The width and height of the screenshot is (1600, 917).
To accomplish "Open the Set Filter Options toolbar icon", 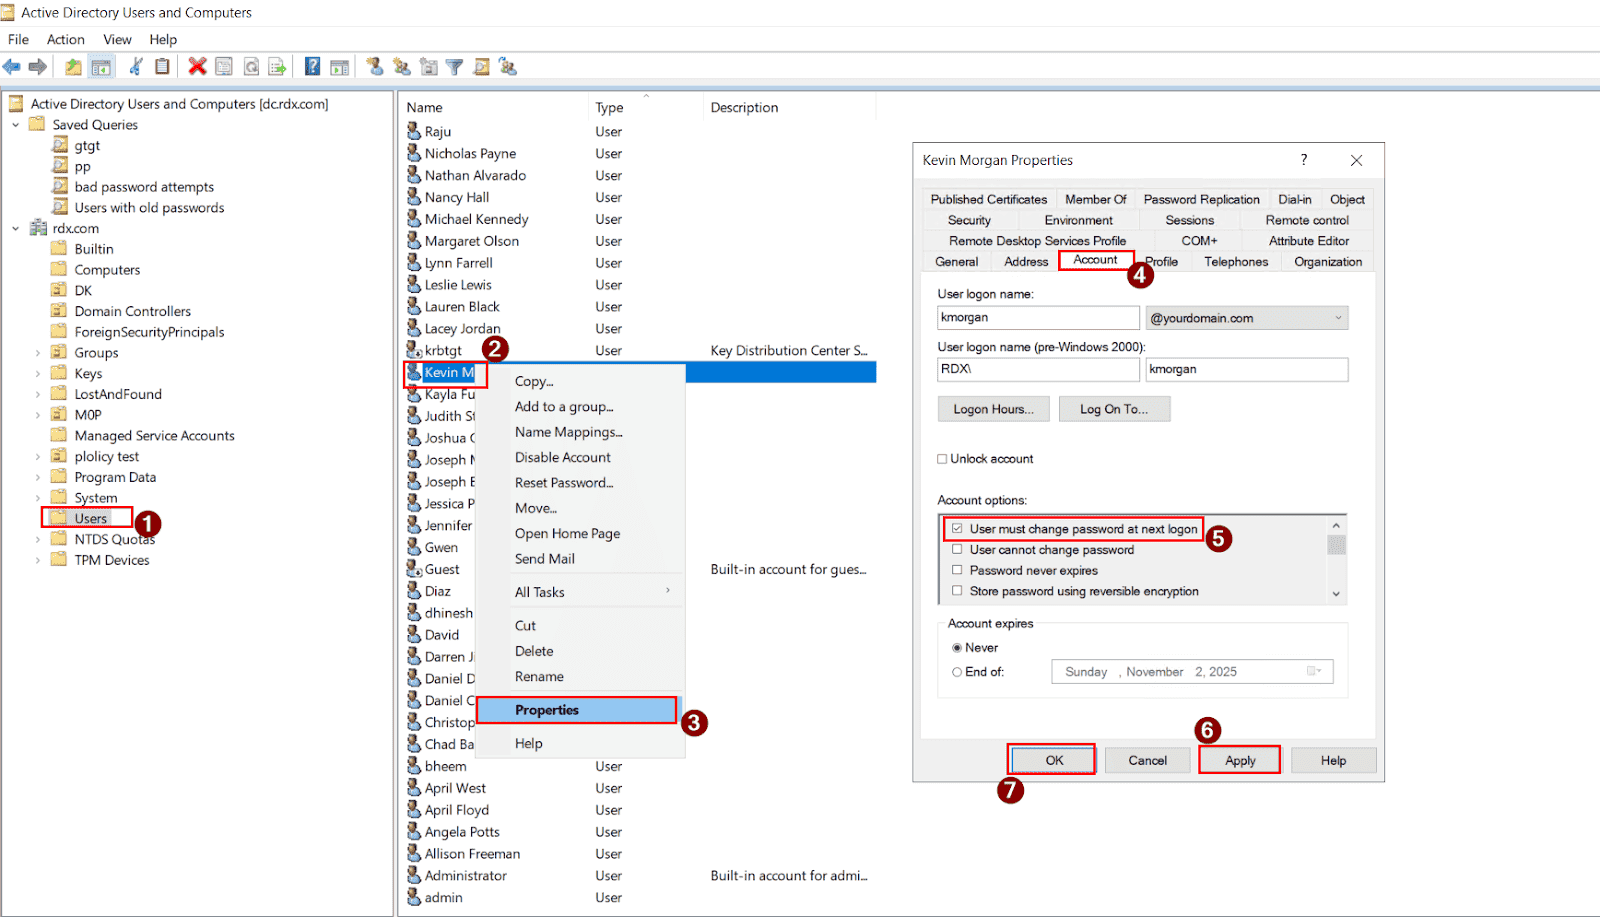I will pos(455,66).
